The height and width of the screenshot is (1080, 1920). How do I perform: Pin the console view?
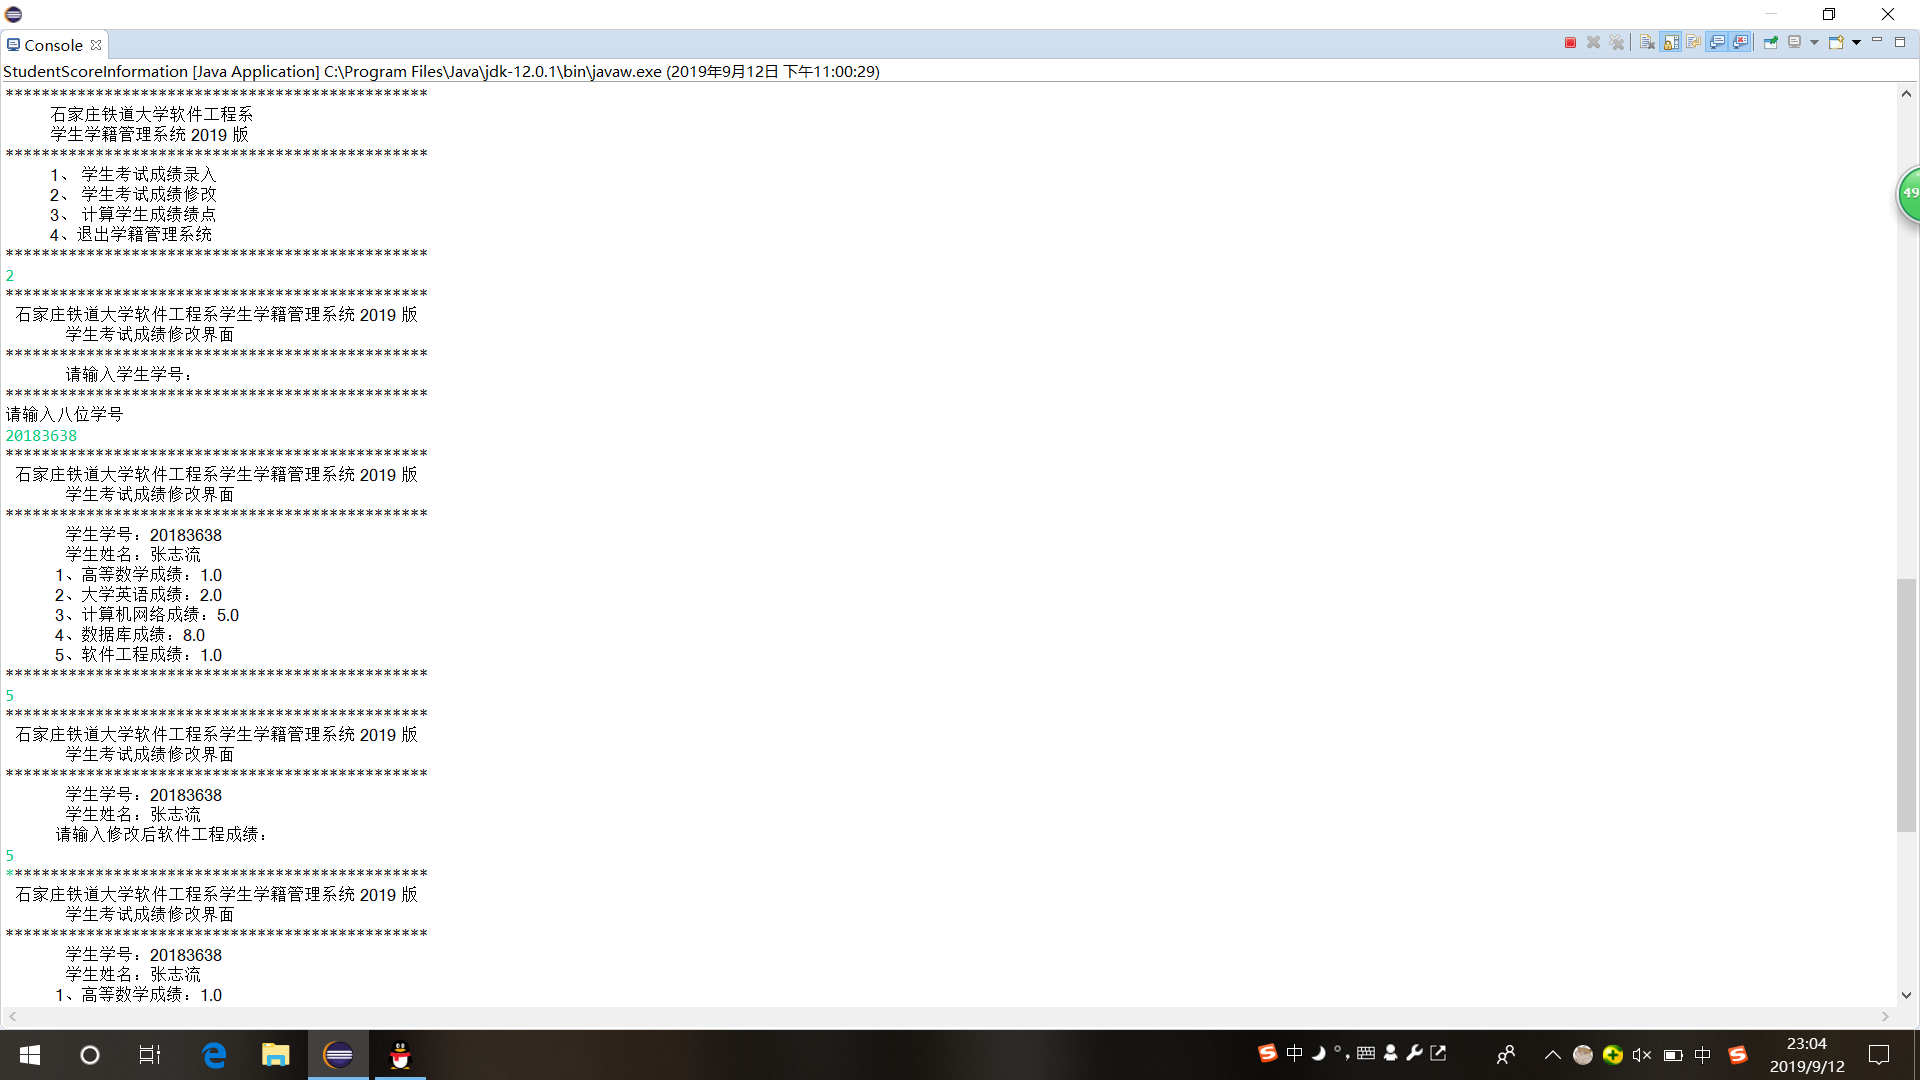coord(1771,42)
